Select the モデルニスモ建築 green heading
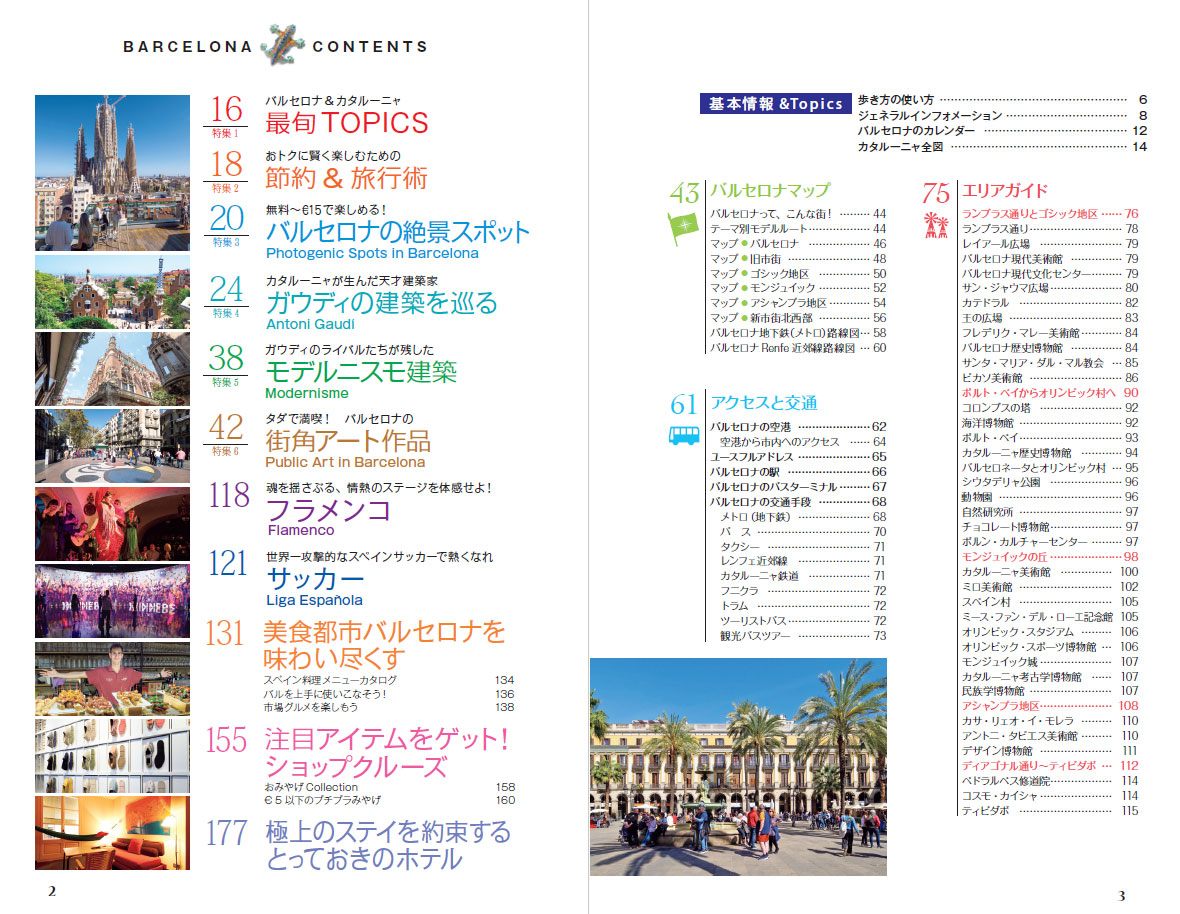The image size is (1180, 914). (x=361, y=372)
